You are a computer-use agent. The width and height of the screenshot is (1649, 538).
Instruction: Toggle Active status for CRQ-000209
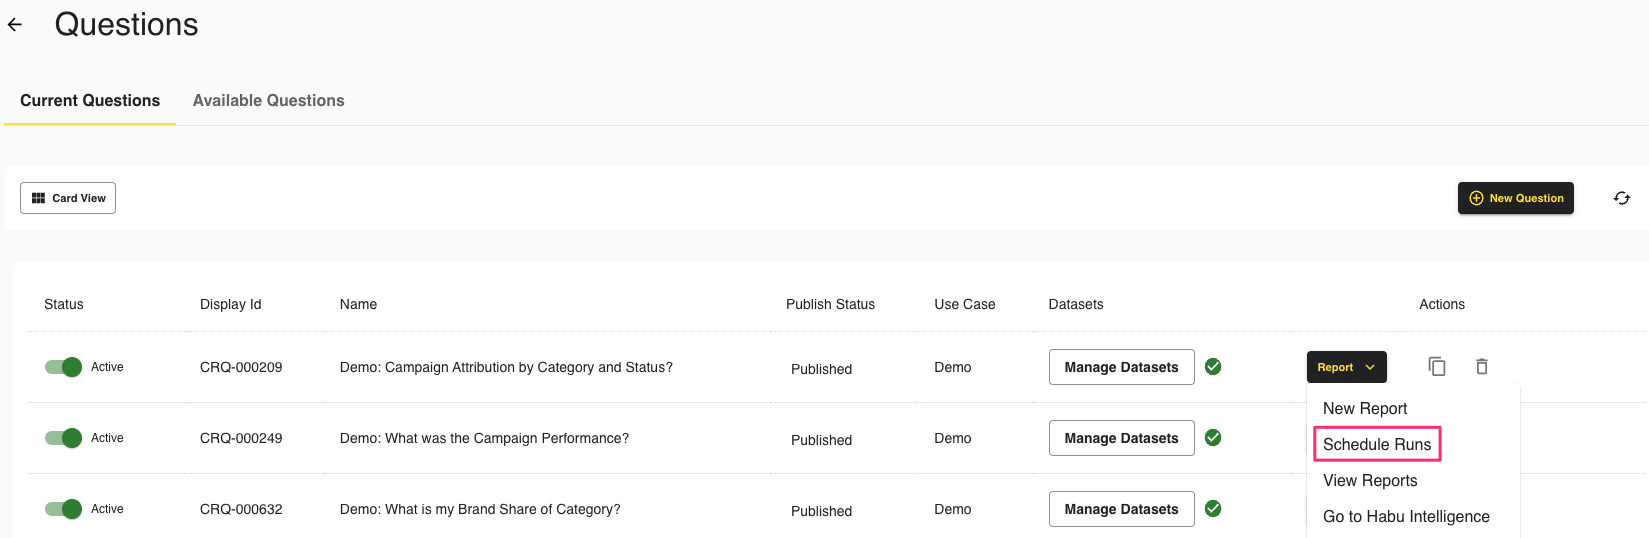[x=63, y=367]
